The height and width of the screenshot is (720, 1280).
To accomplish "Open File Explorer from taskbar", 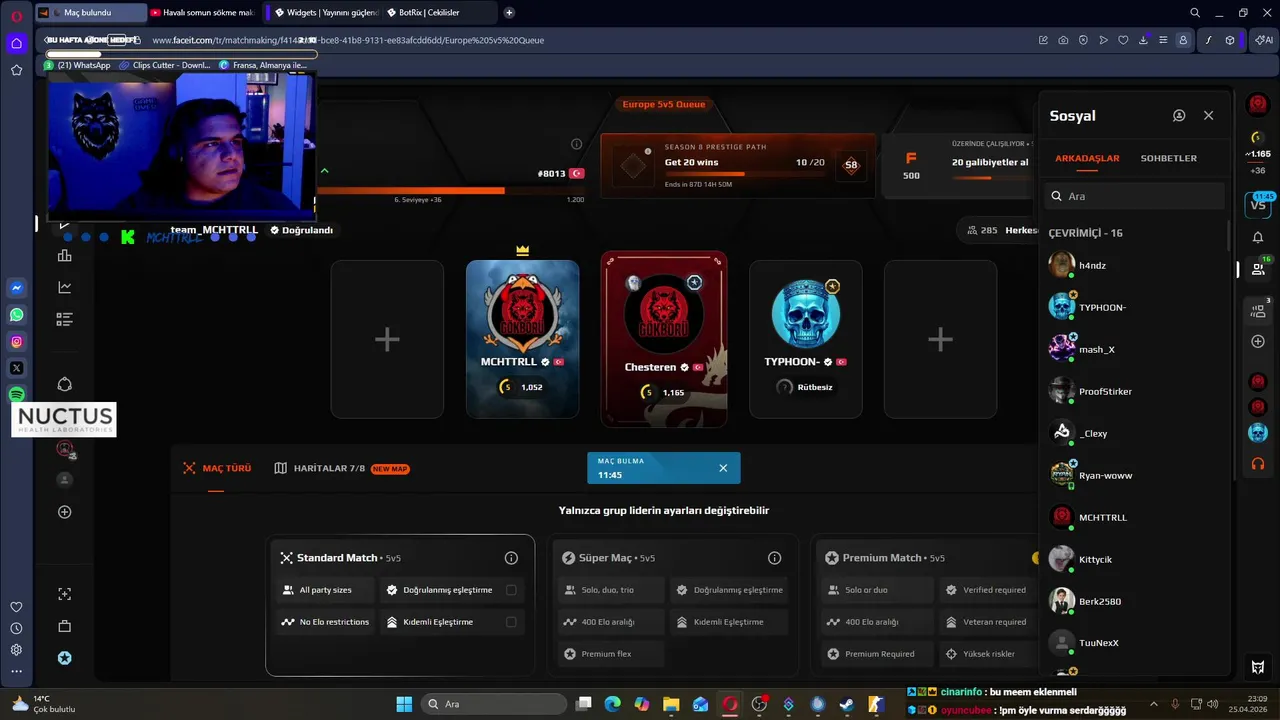I will 671,704.
